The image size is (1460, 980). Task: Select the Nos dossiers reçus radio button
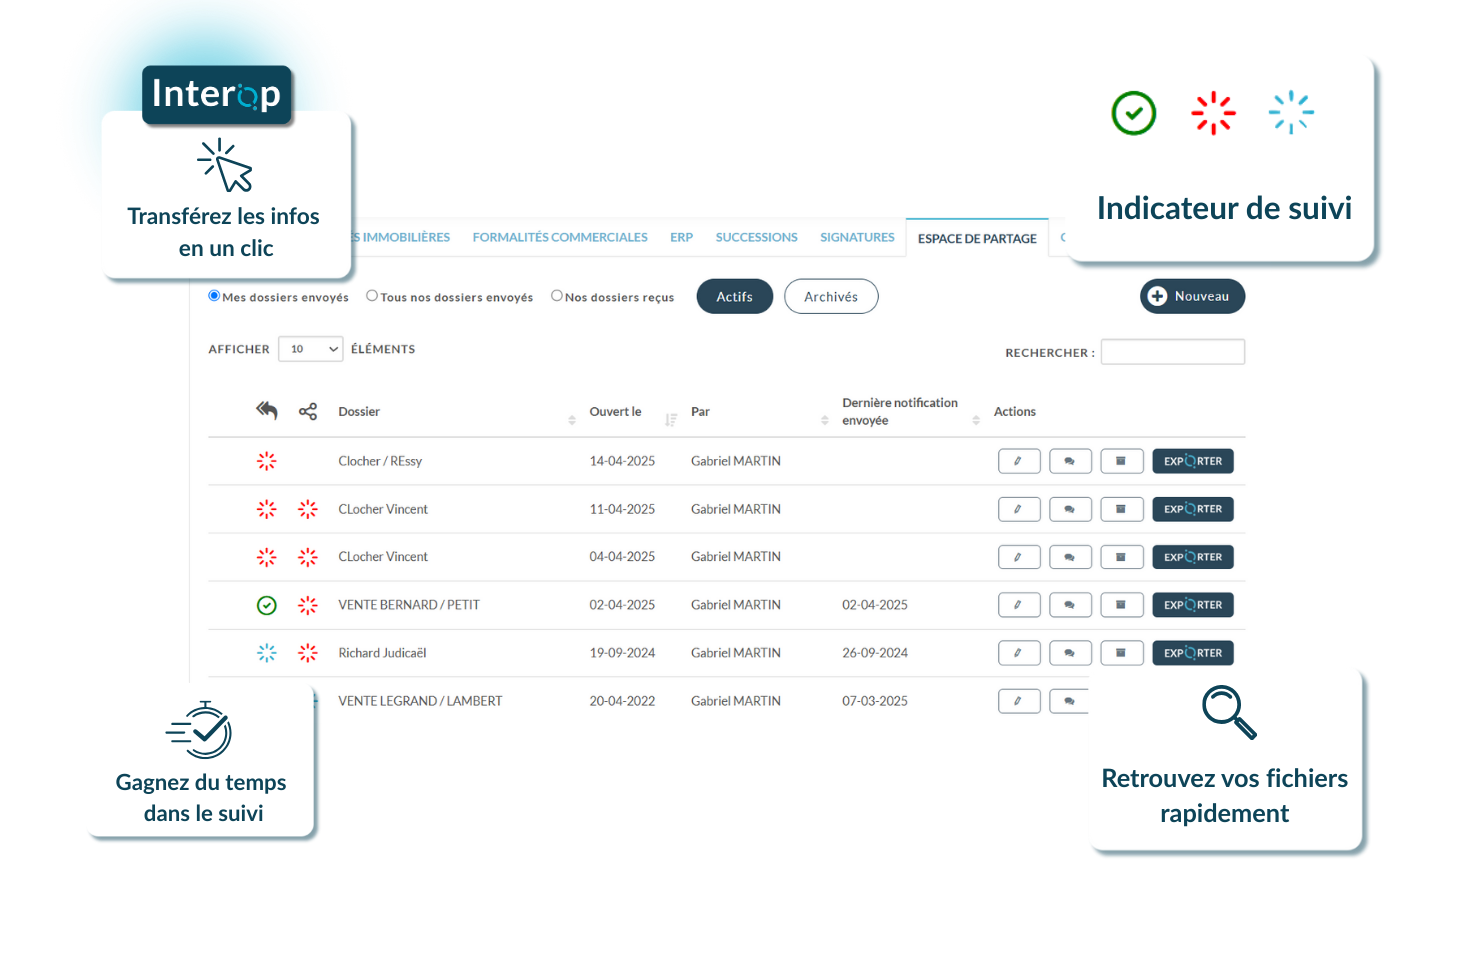click(x=557, y=295)
